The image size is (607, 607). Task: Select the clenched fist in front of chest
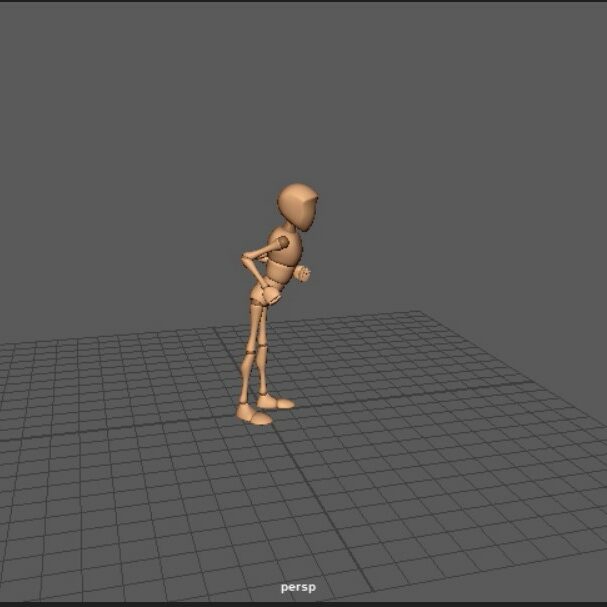[x=304, y=274]
